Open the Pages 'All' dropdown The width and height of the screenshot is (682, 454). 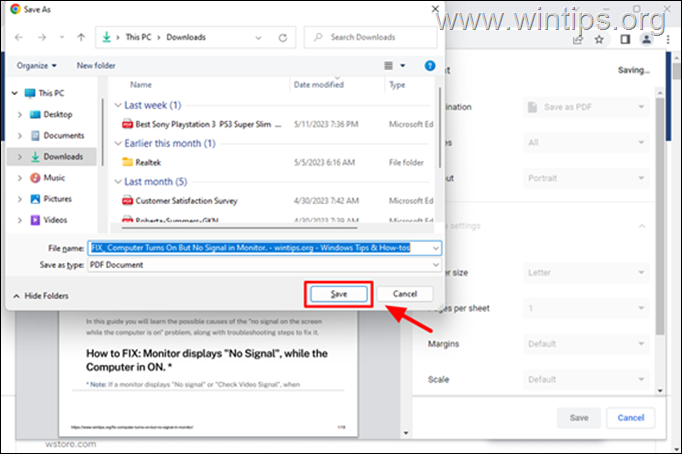(586, 143)
